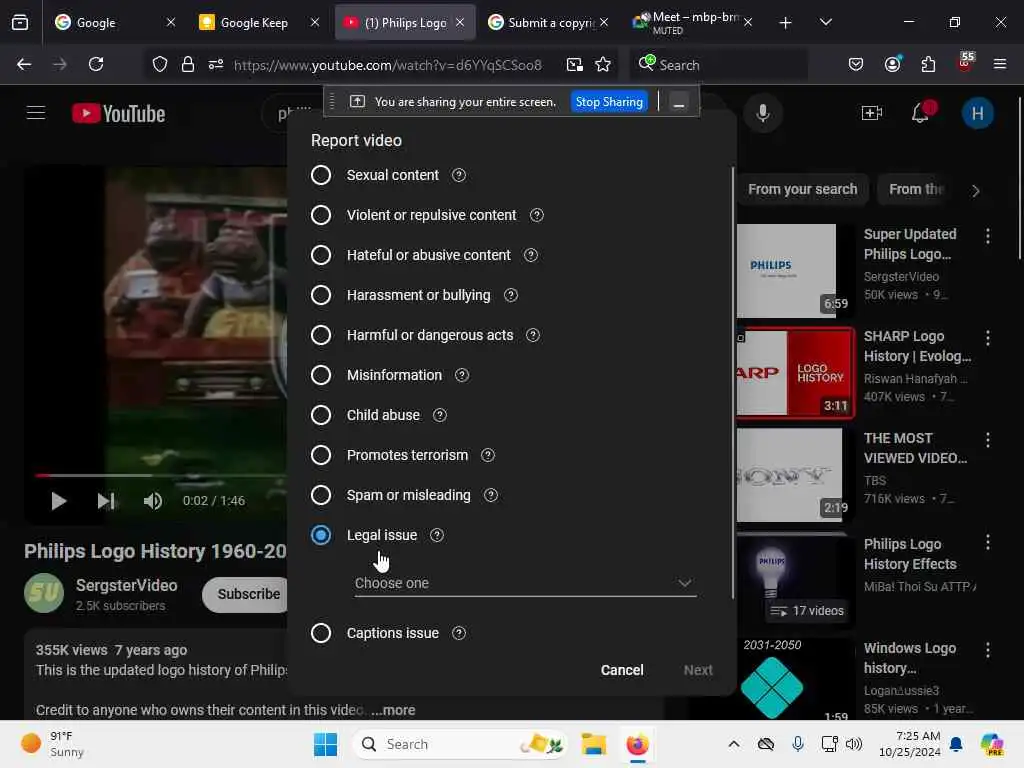Show help for Captions issue
Image resolution: width=1024 pixels, height=768 pixels.
[459, 633]
